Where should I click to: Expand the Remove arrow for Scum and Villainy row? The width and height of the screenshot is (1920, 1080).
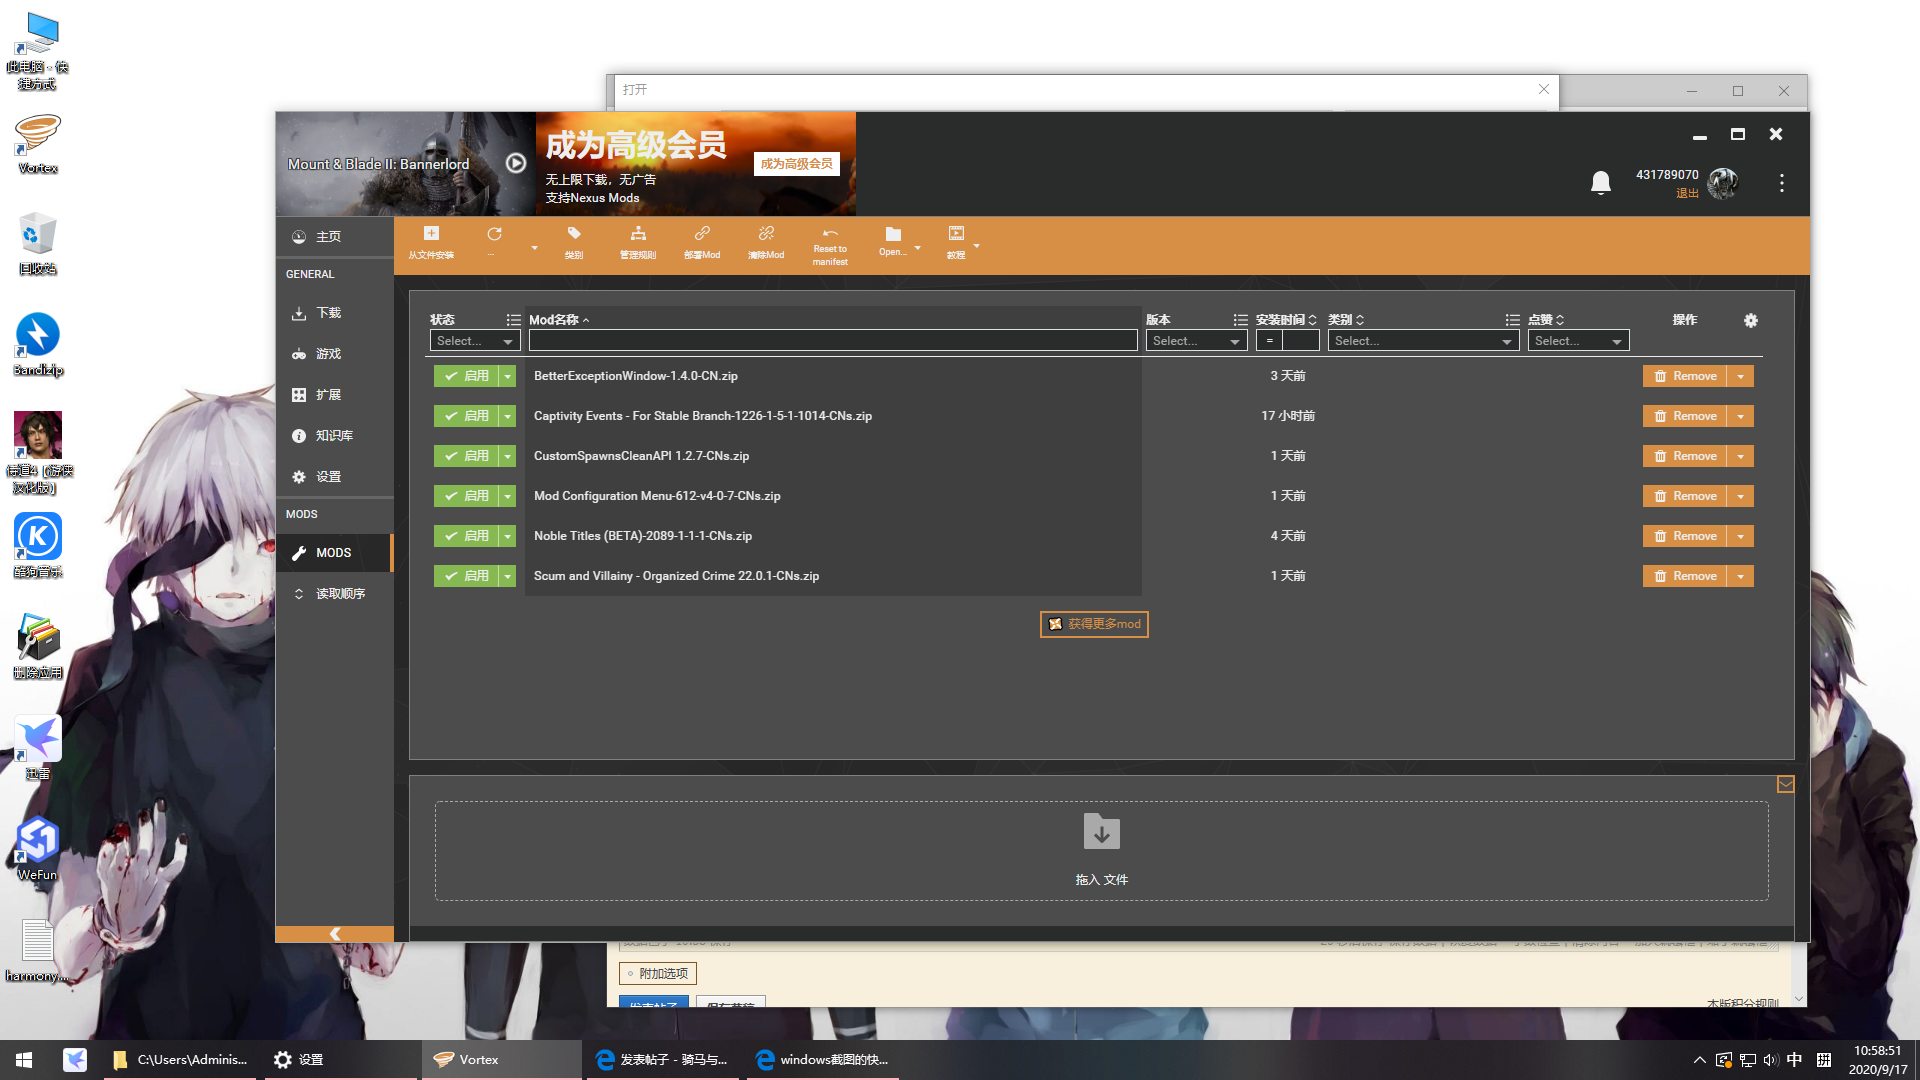coord(1741,576)
